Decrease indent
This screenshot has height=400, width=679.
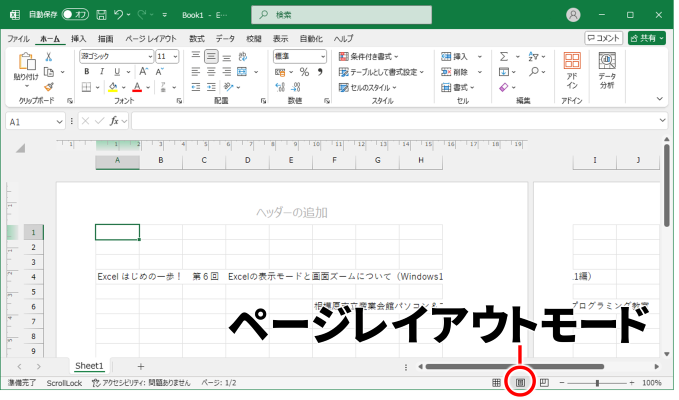click(x=196, y=87)
